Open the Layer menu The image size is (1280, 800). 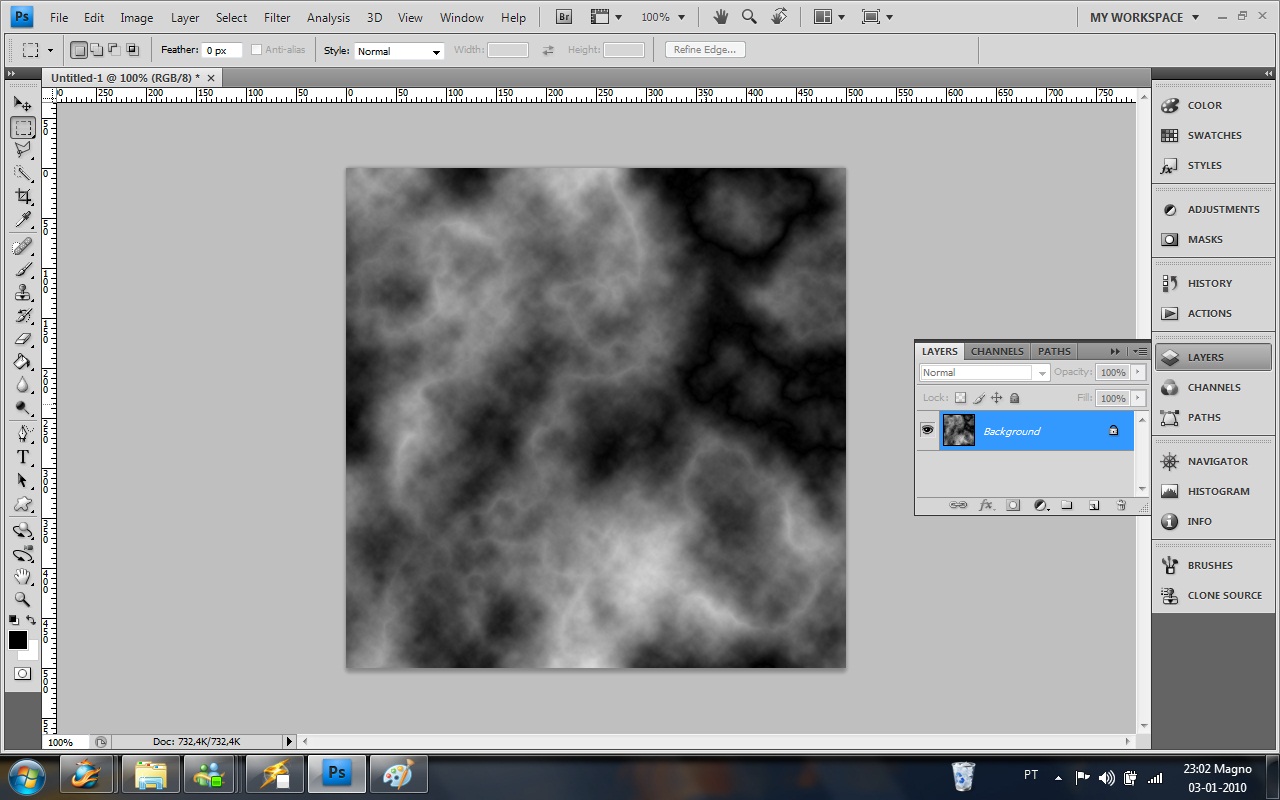coord(185,18)
